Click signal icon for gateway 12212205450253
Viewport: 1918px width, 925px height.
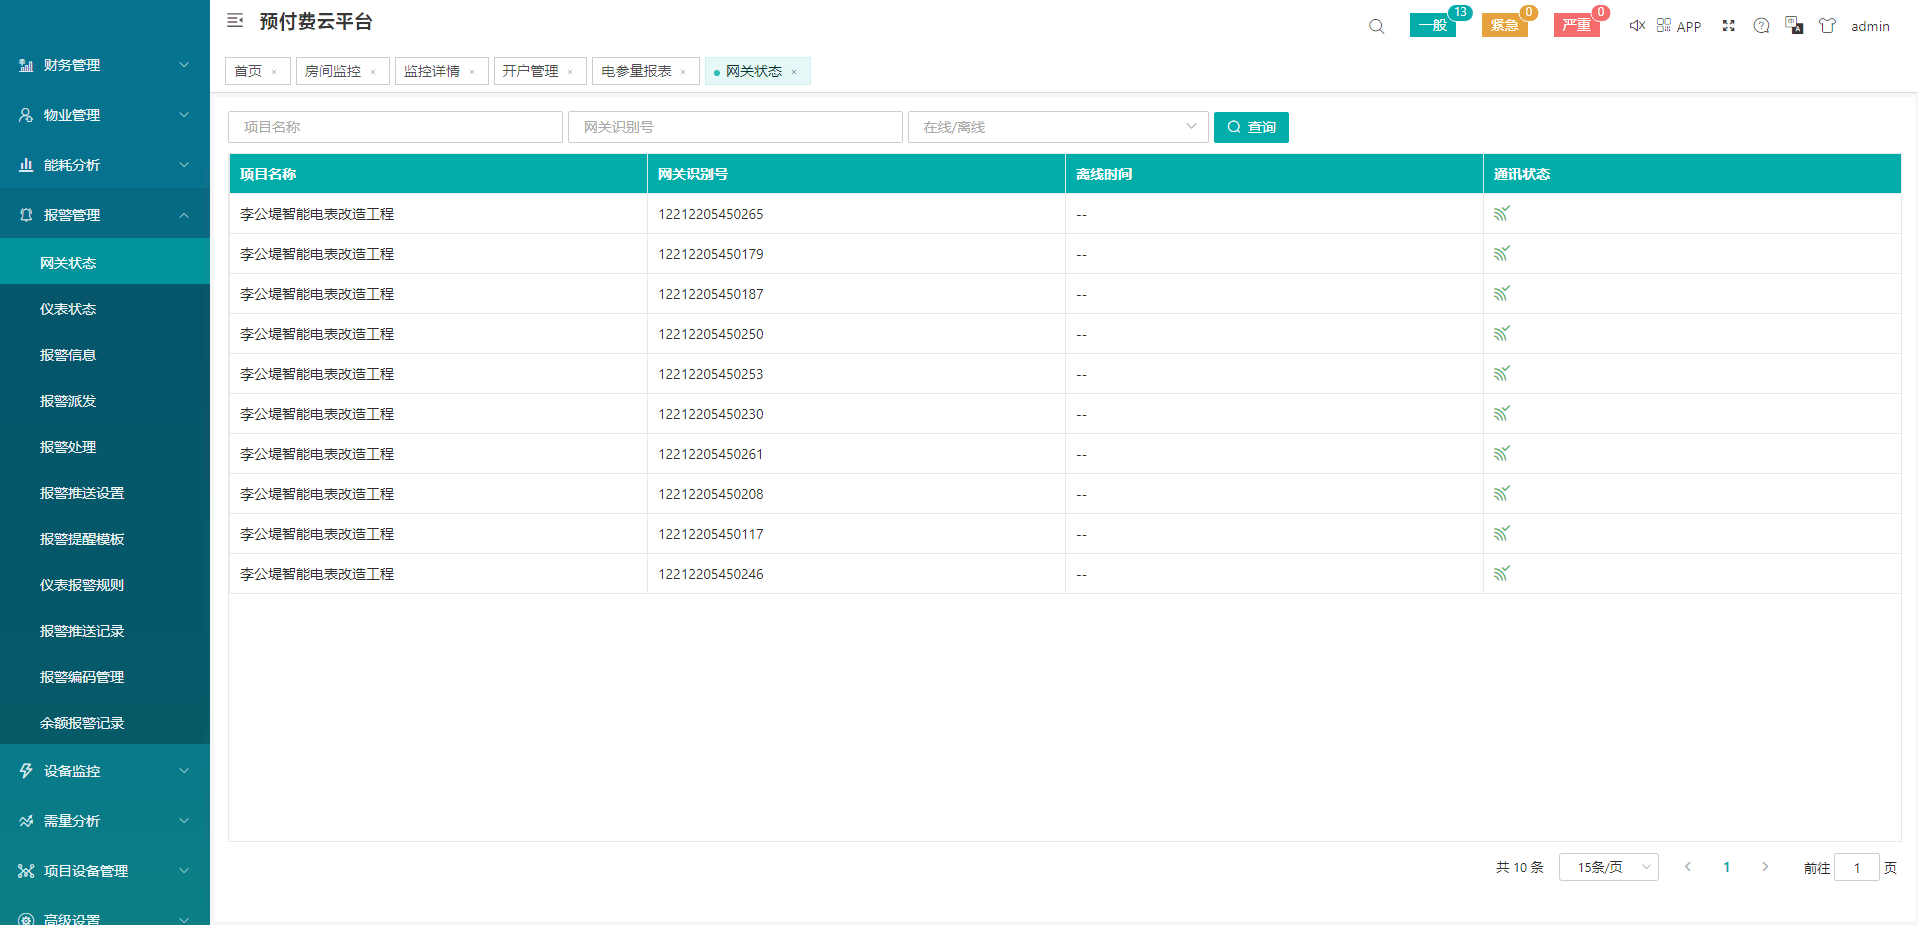coord(1501,373)
